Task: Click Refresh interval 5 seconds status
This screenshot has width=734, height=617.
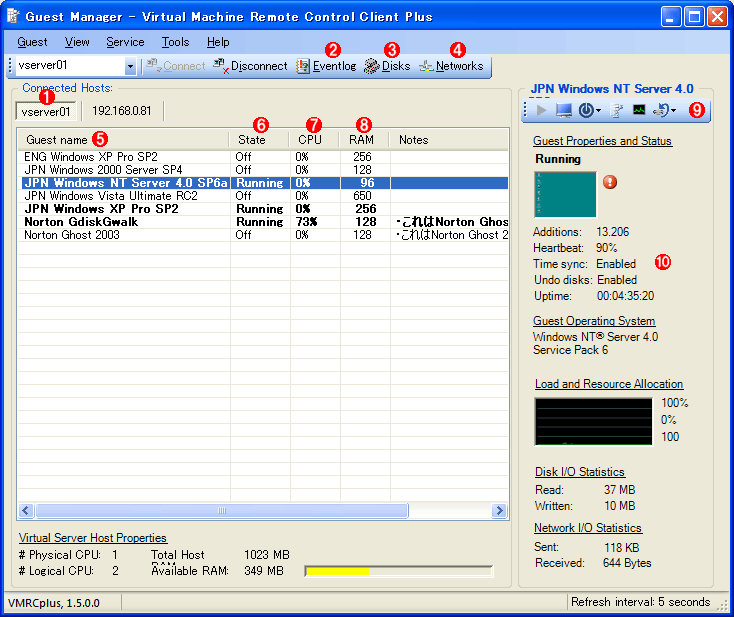Action: pos(640,602)
